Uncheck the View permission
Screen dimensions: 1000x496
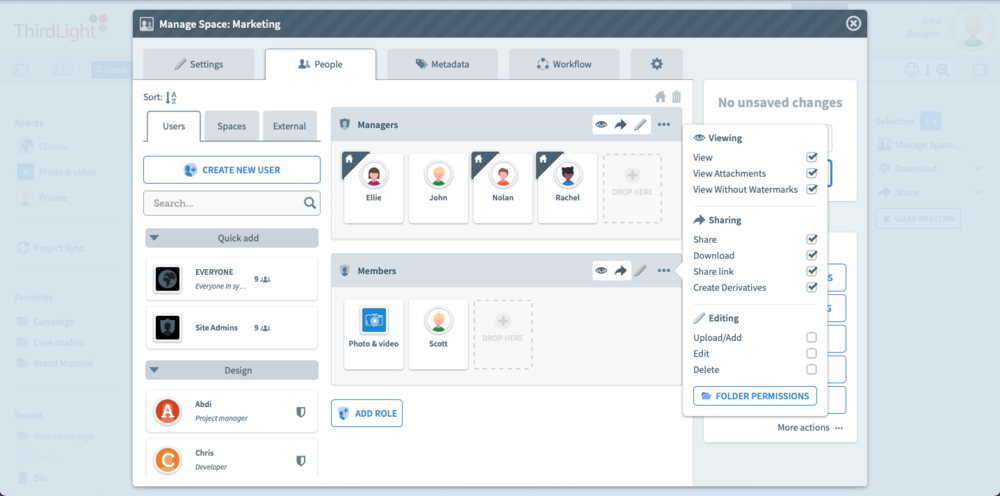pyautogui.click(x=811, y=157)
